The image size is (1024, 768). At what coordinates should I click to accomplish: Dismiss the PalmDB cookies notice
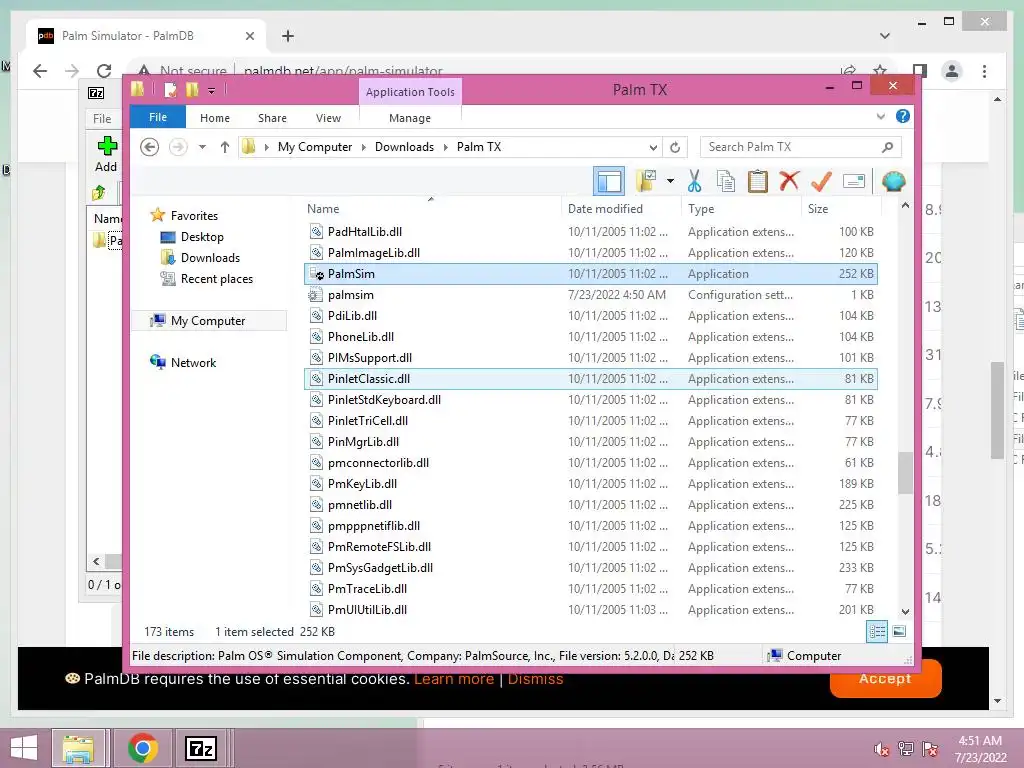click(535, 679)
